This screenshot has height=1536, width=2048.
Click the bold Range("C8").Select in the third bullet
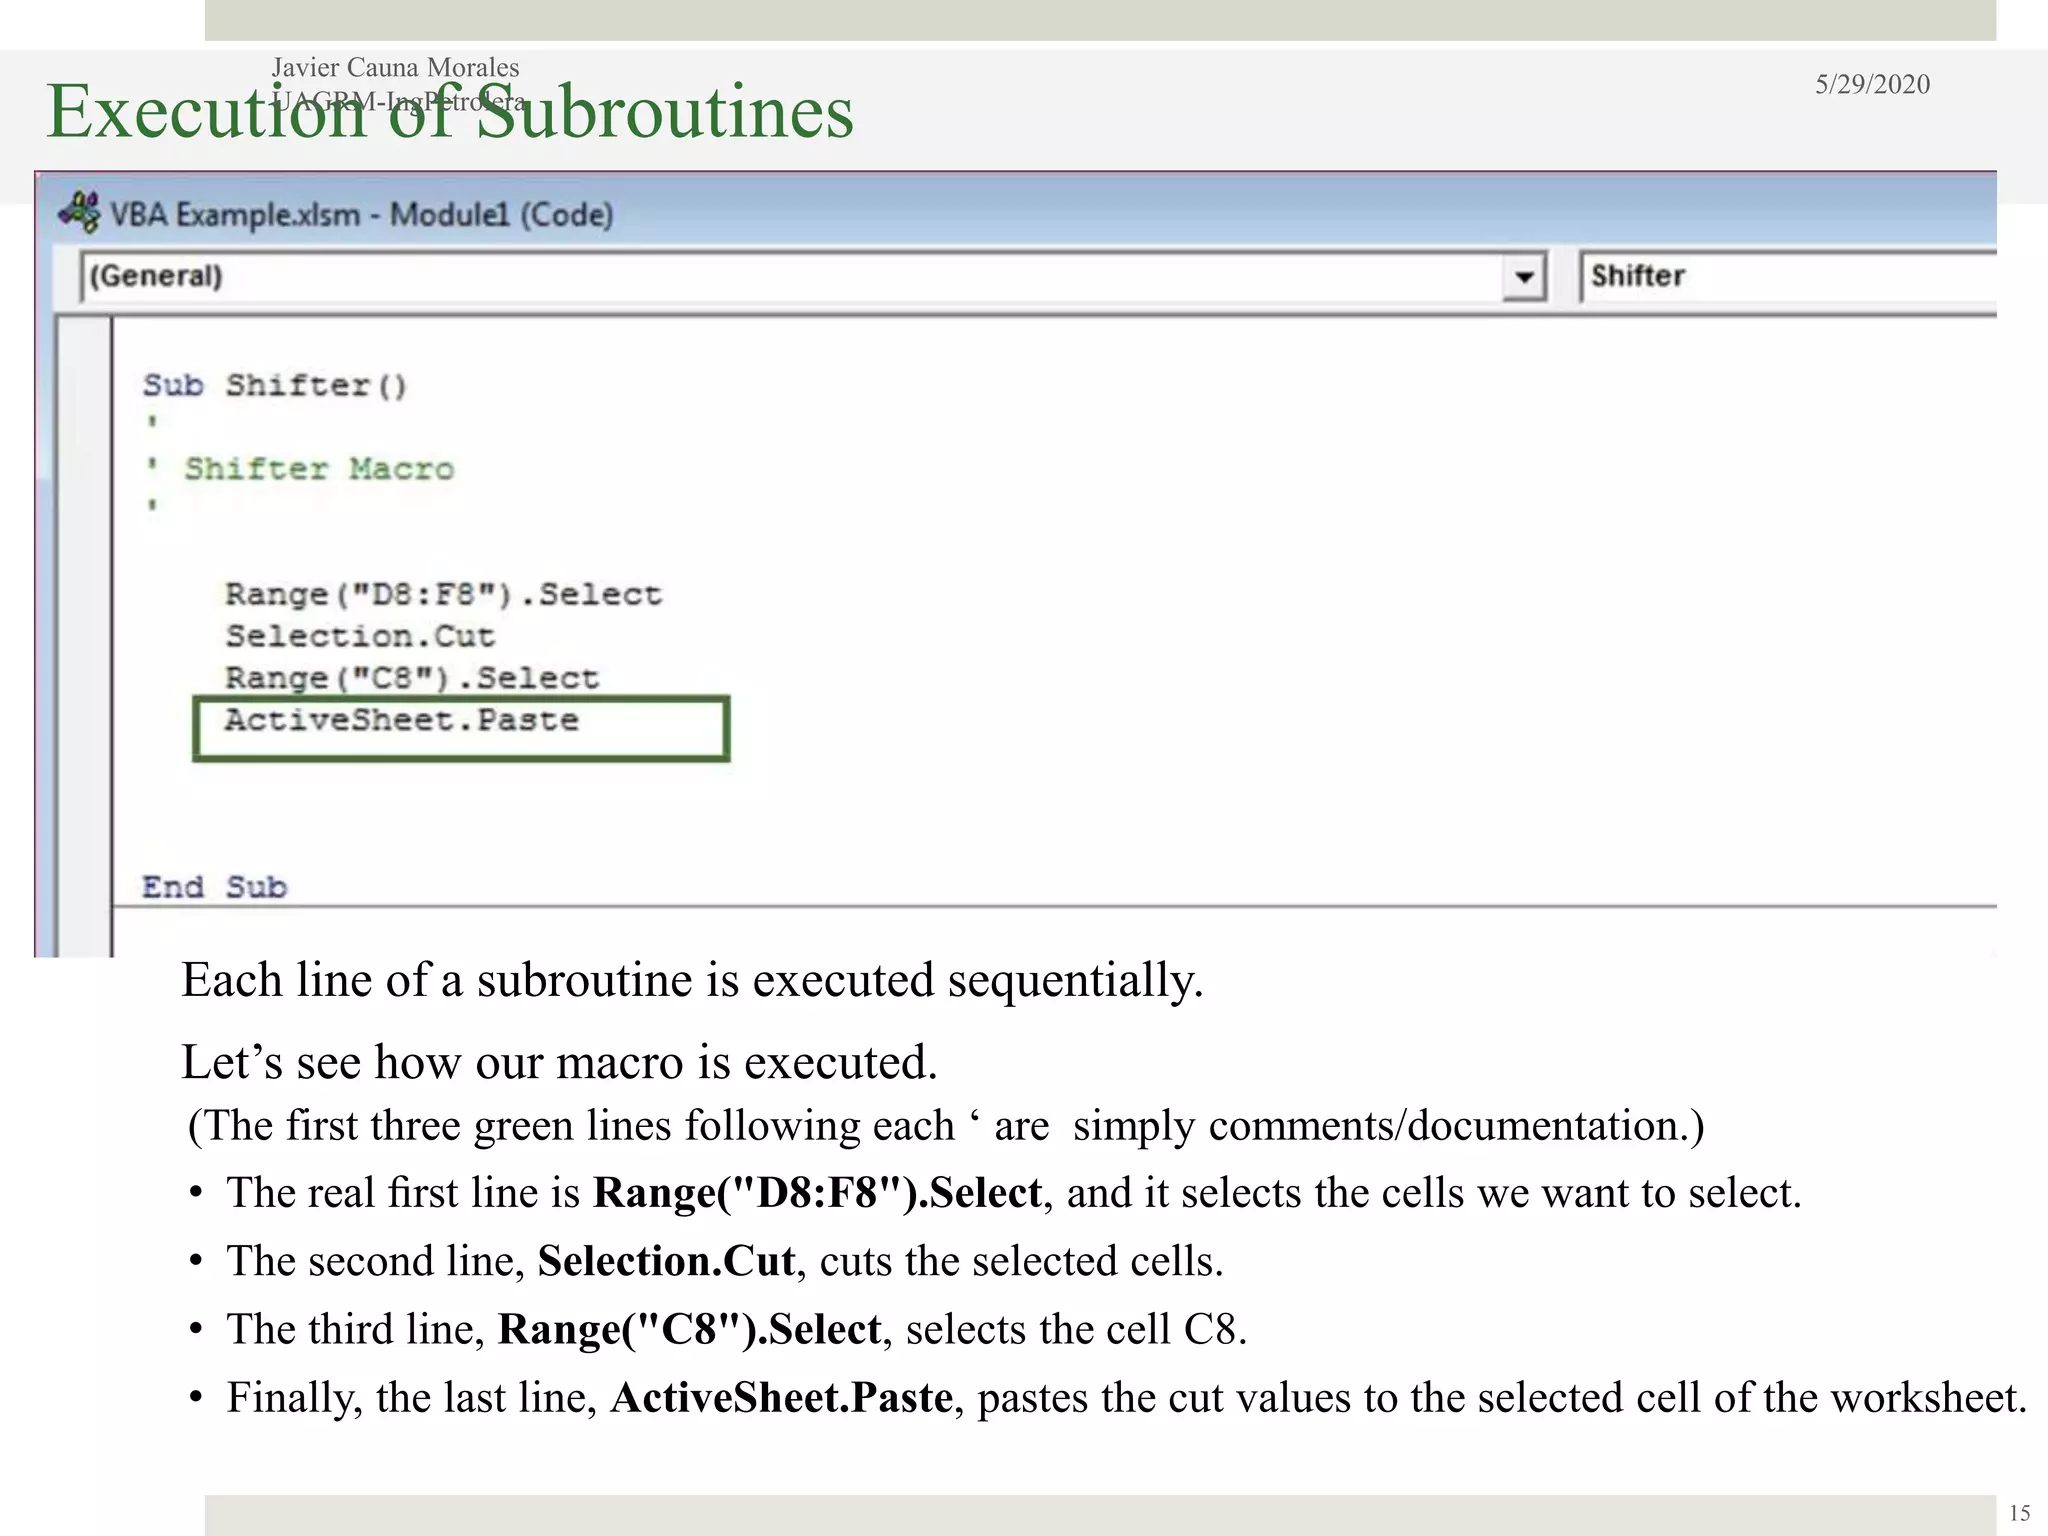point(690,1330)
